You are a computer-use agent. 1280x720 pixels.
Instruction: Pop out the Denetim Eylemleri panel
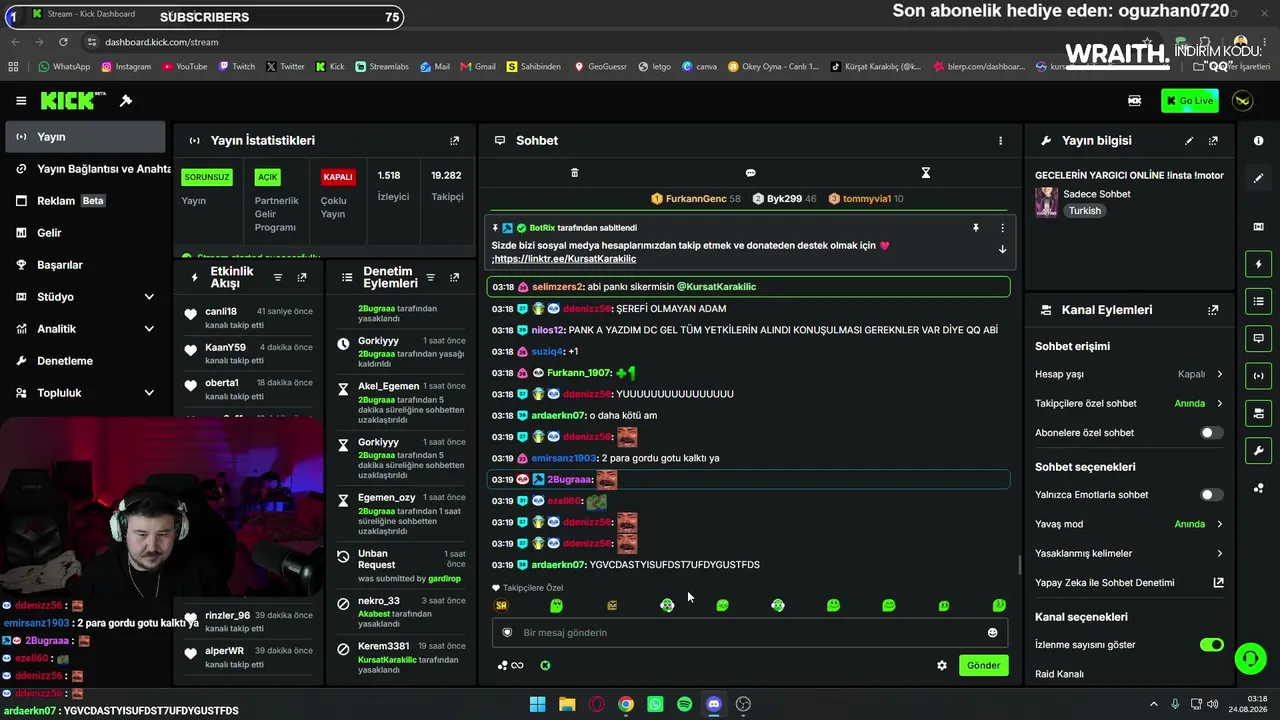(454, 278)
